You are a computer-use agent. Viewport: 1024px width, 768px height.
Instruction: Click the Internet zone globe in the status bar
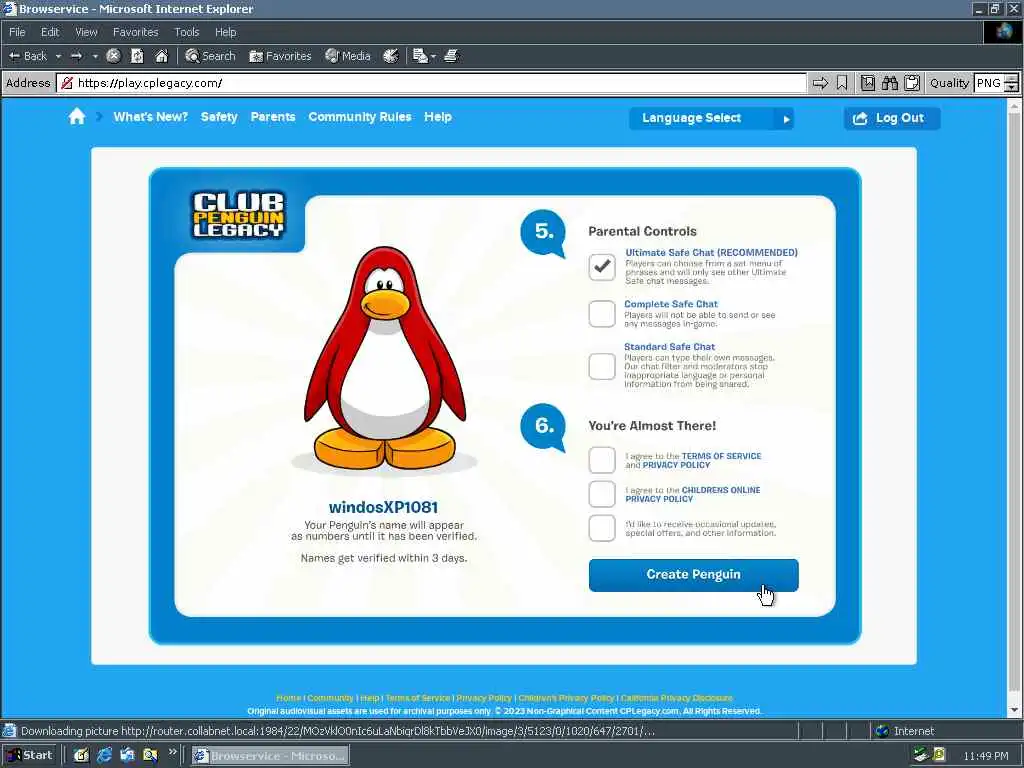coord(882,731)
